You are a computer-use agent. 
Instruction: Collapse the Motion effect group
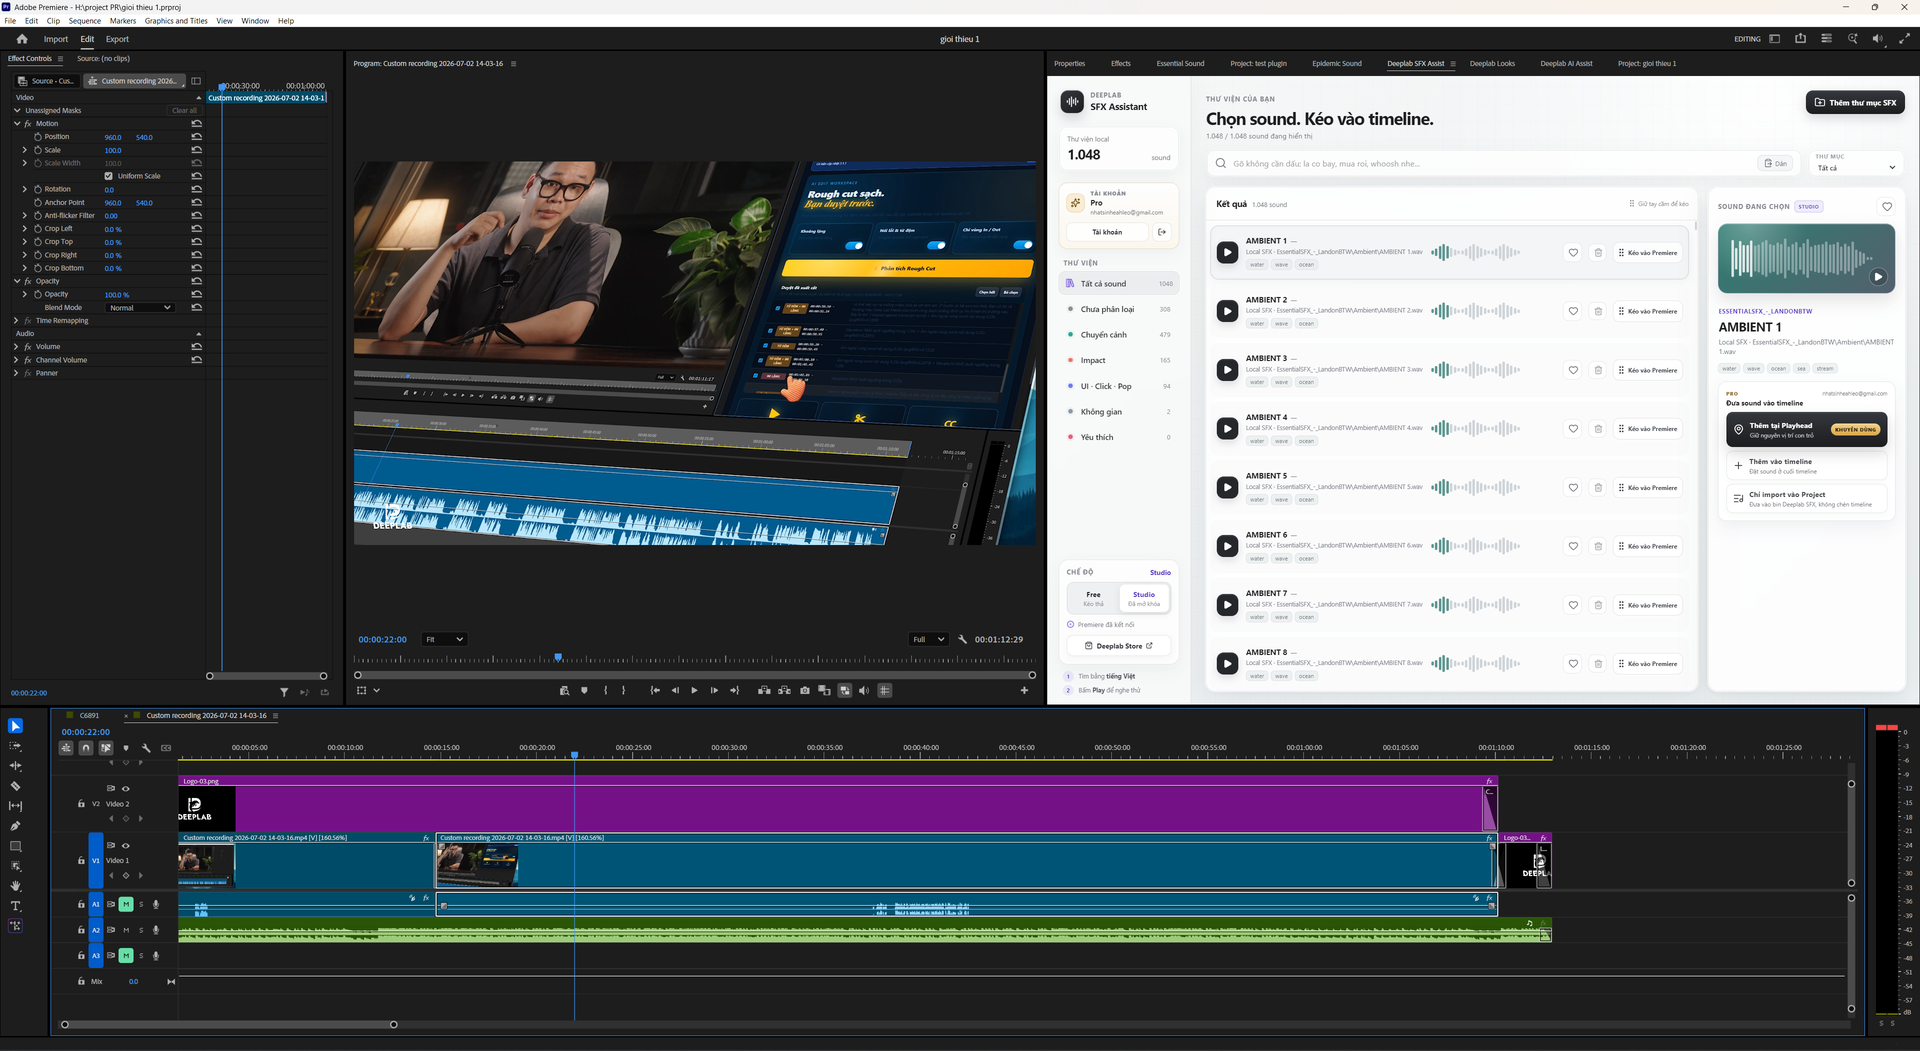(16, 124)
